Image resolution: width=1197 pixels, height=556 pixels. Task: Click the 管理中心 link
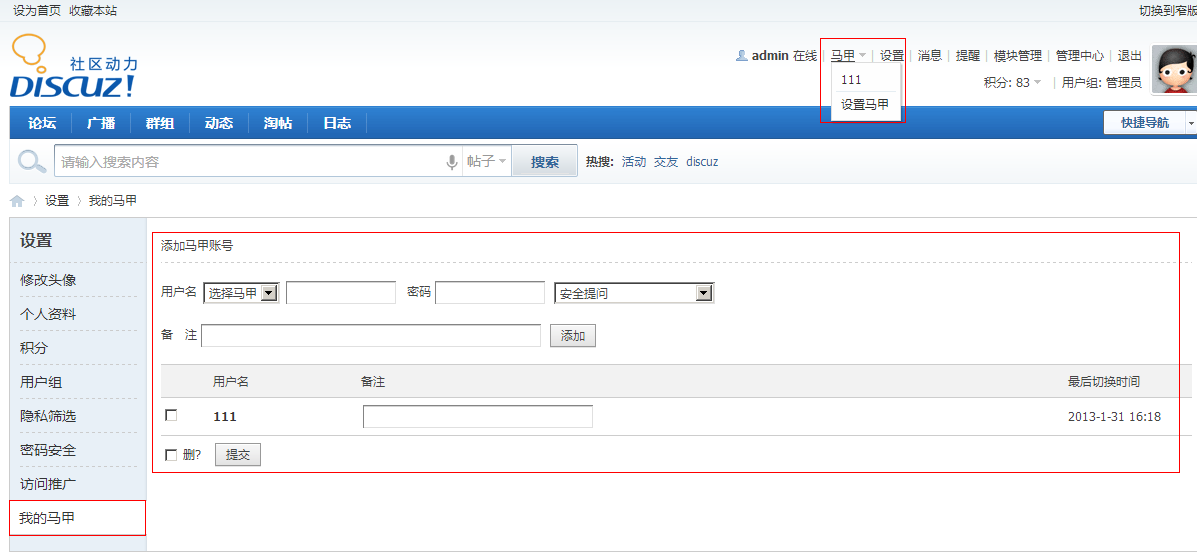coord(1079,56)
